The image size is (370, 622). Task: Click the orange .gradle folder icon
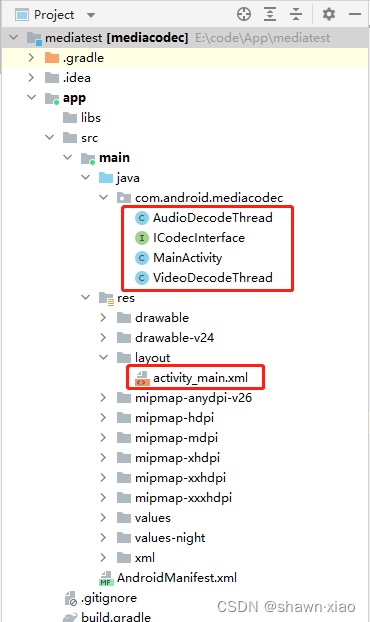click(52, 58)
